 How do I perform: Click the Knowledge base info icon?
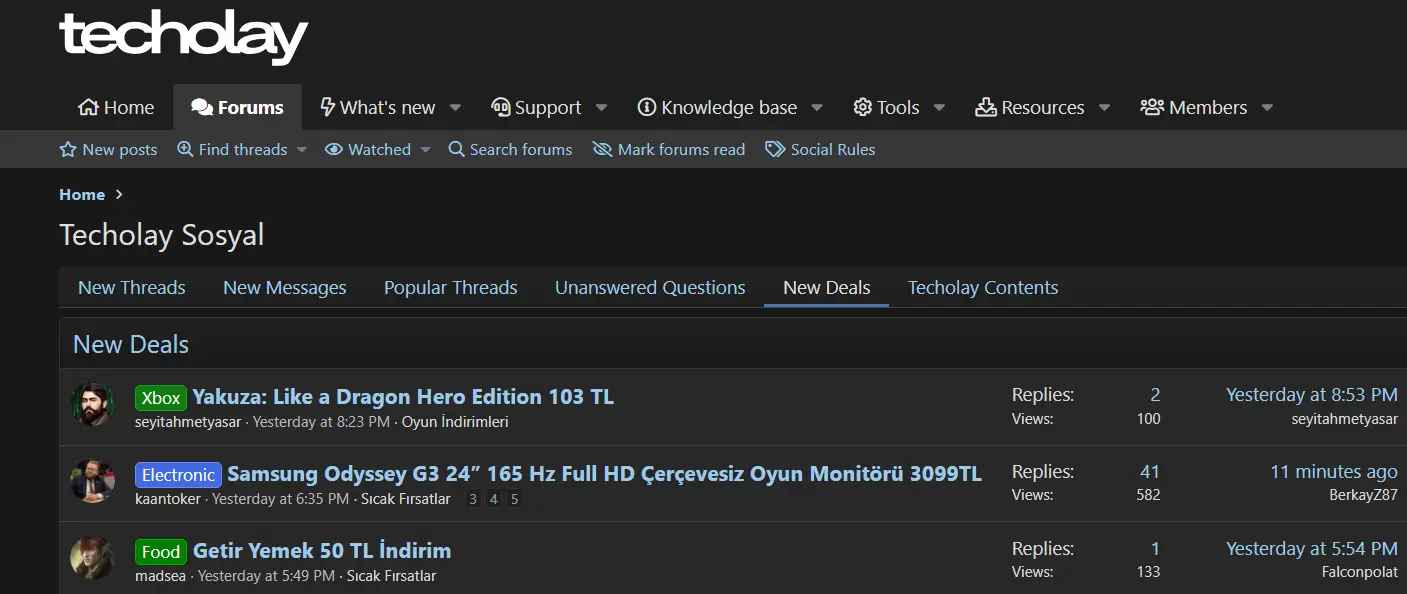point(647,107)
